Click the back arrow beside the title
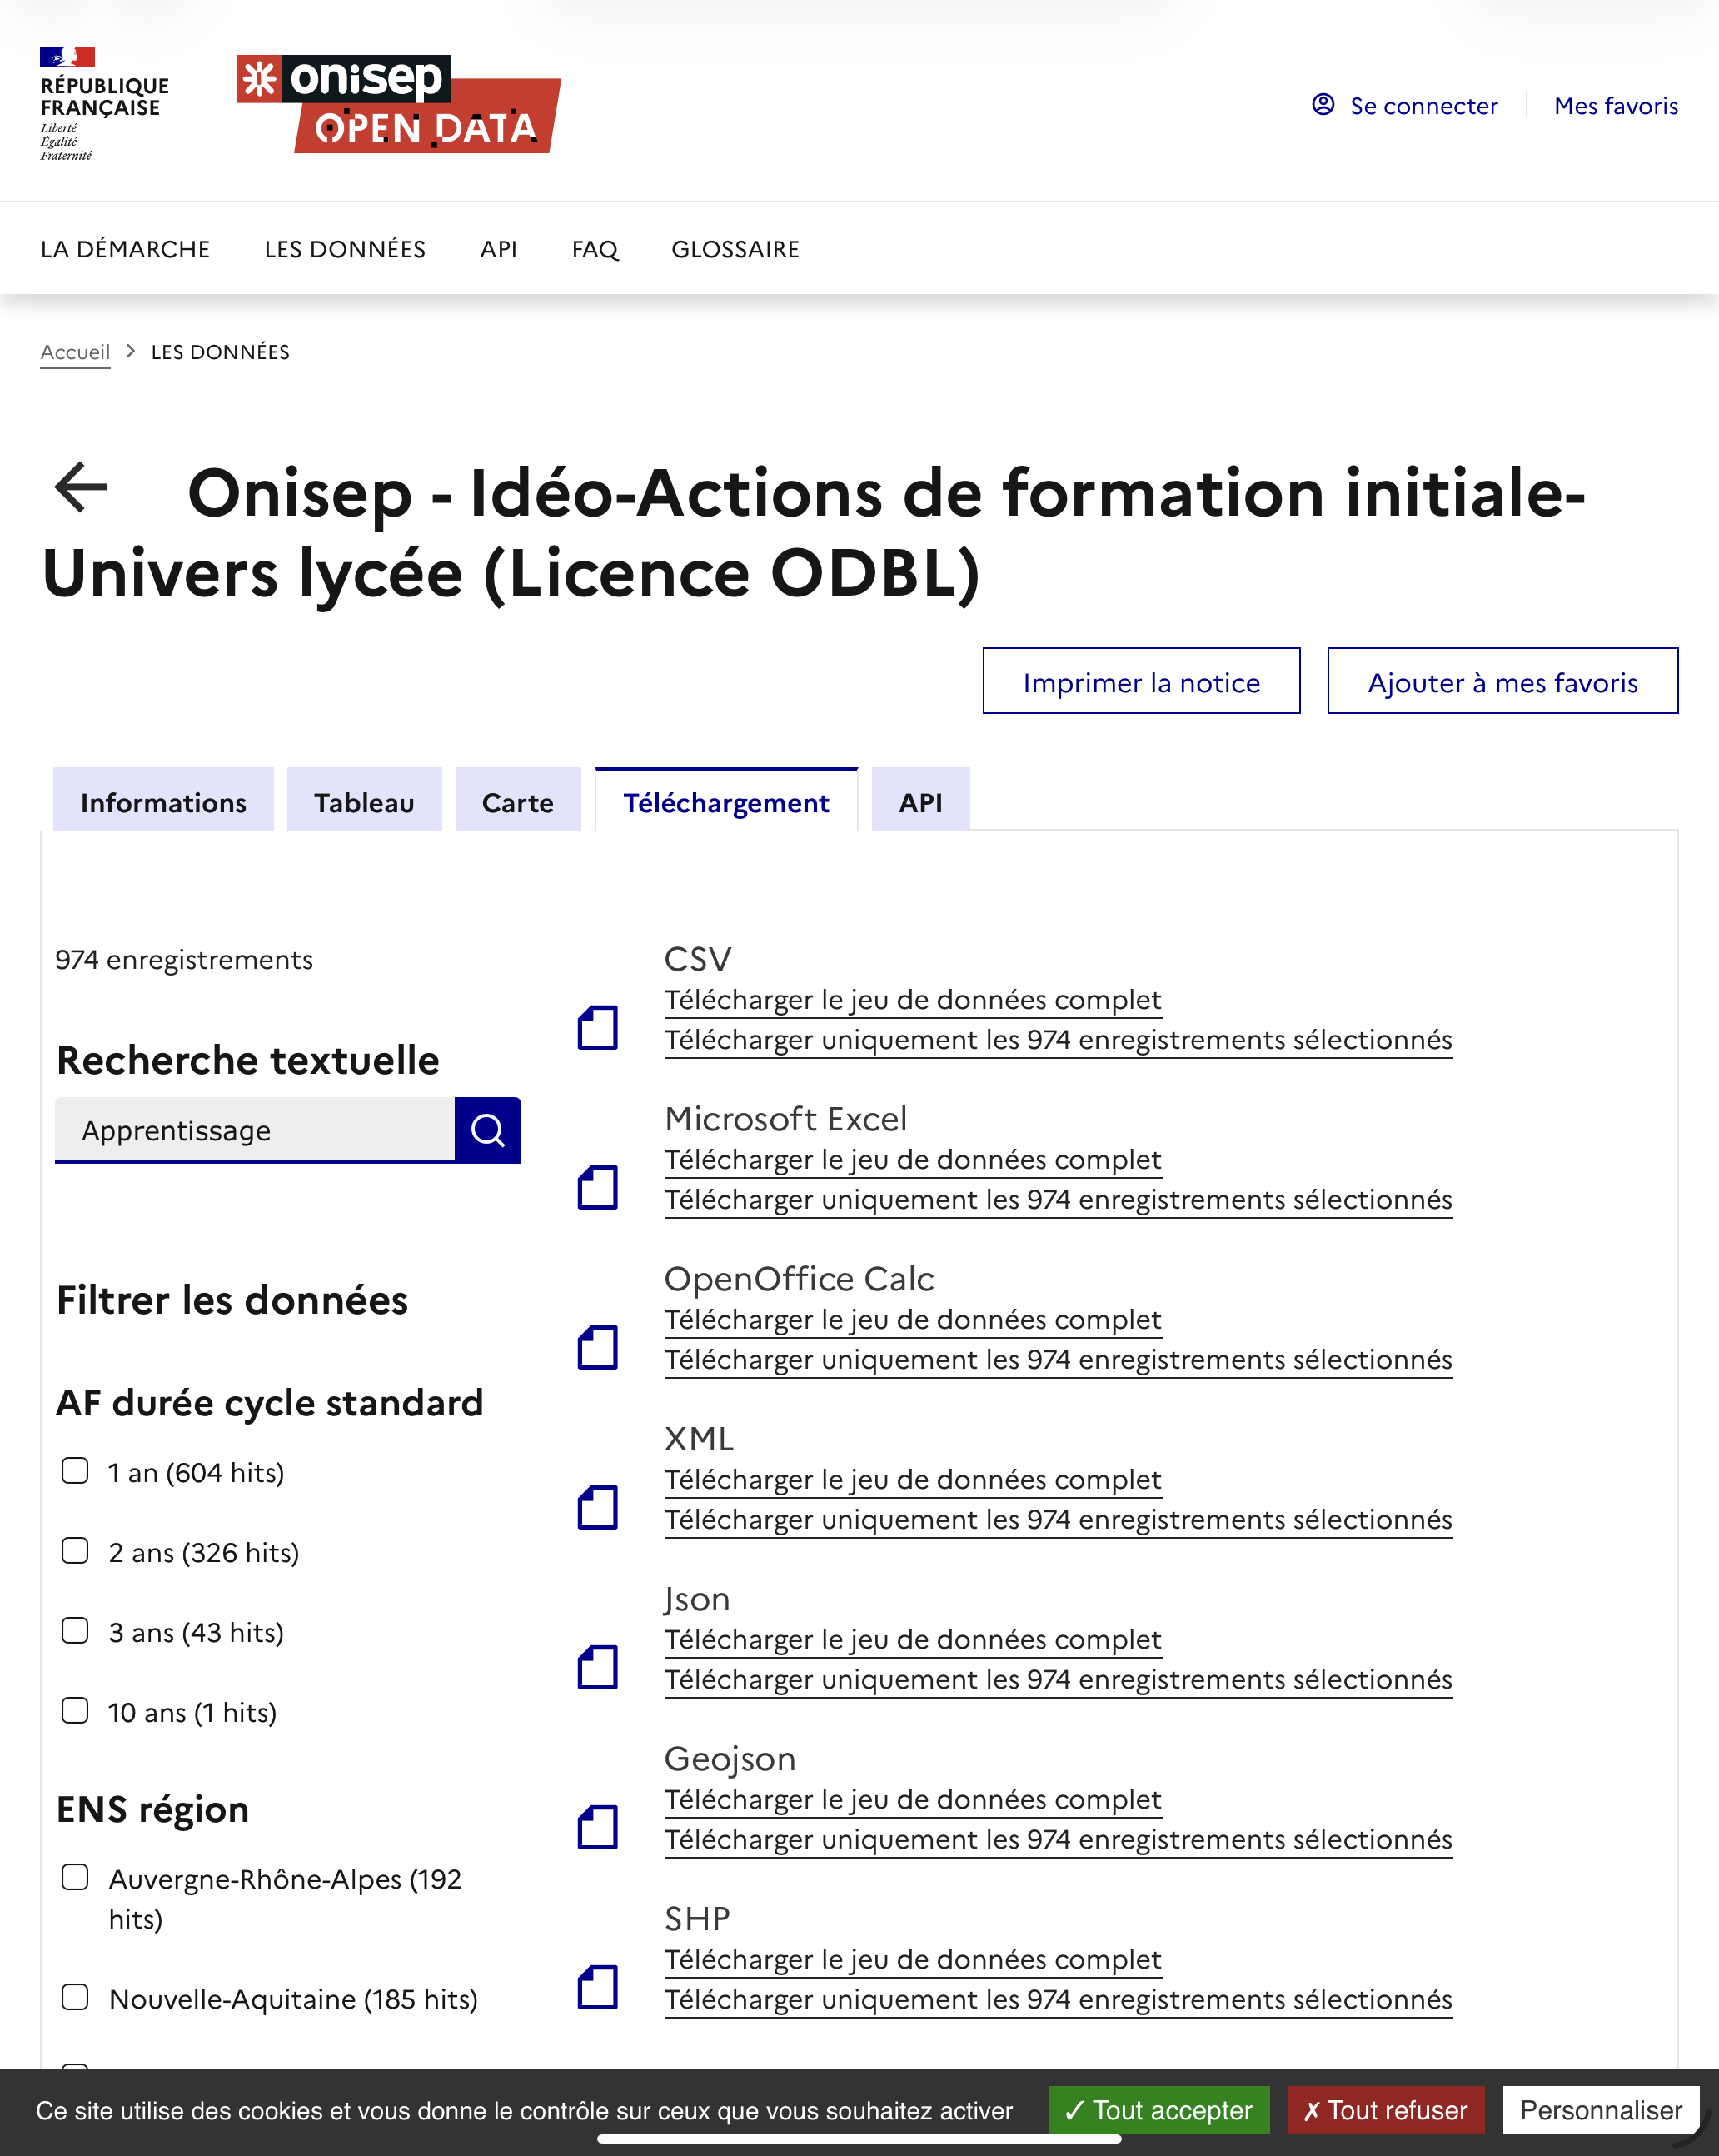The height and width of the screenshot is (2156, 1719). (81, 488)
